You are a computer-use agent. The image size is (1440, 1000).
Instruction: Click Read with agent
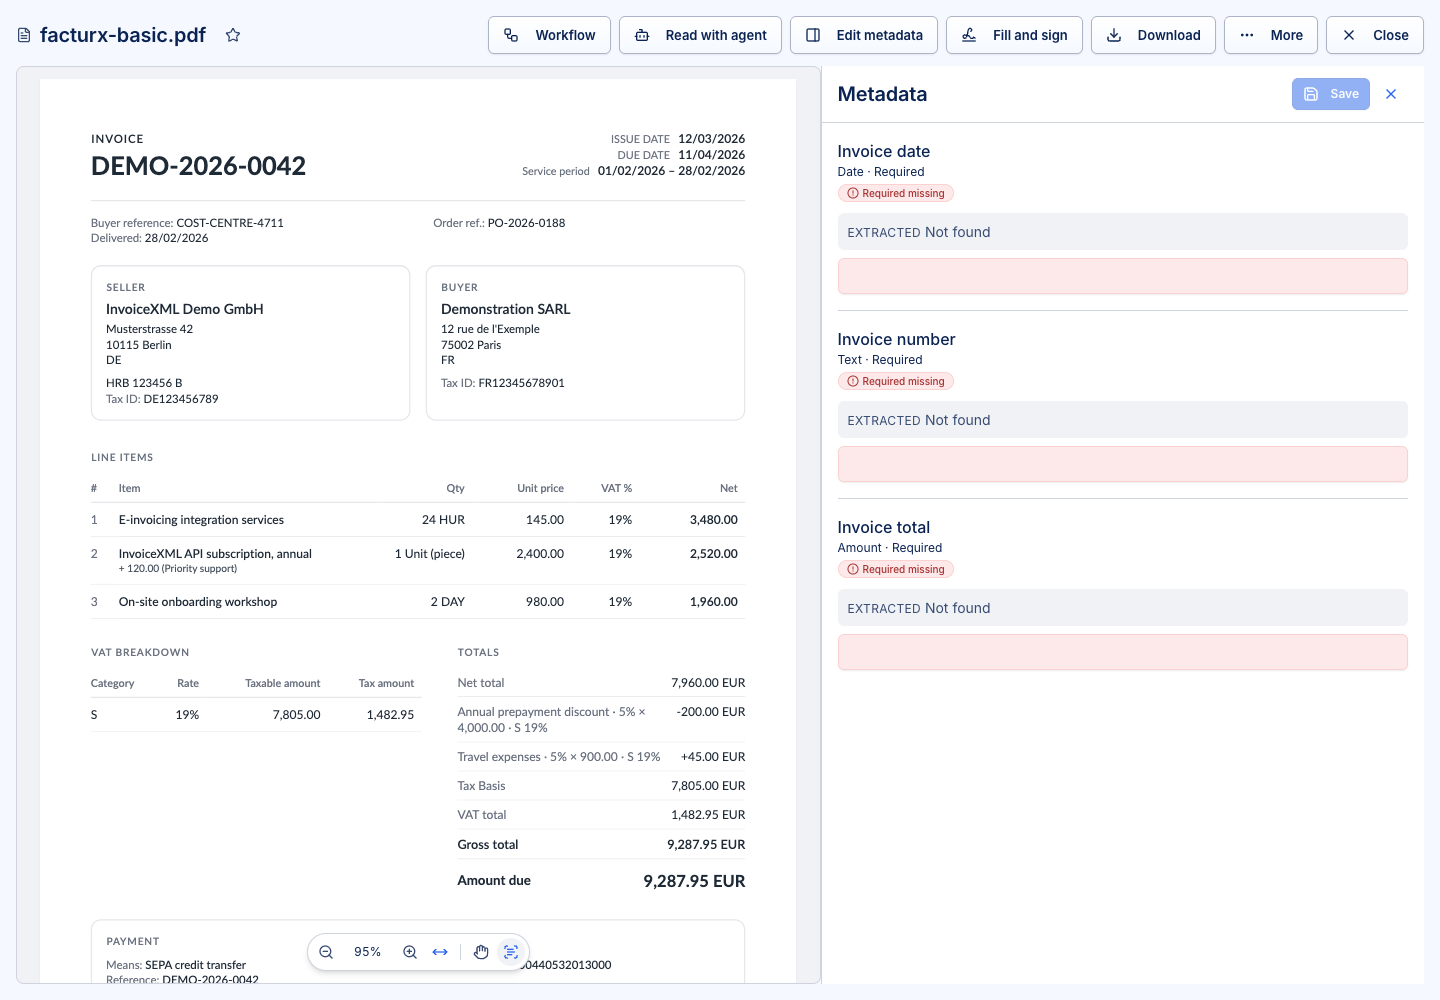(700, 35)
